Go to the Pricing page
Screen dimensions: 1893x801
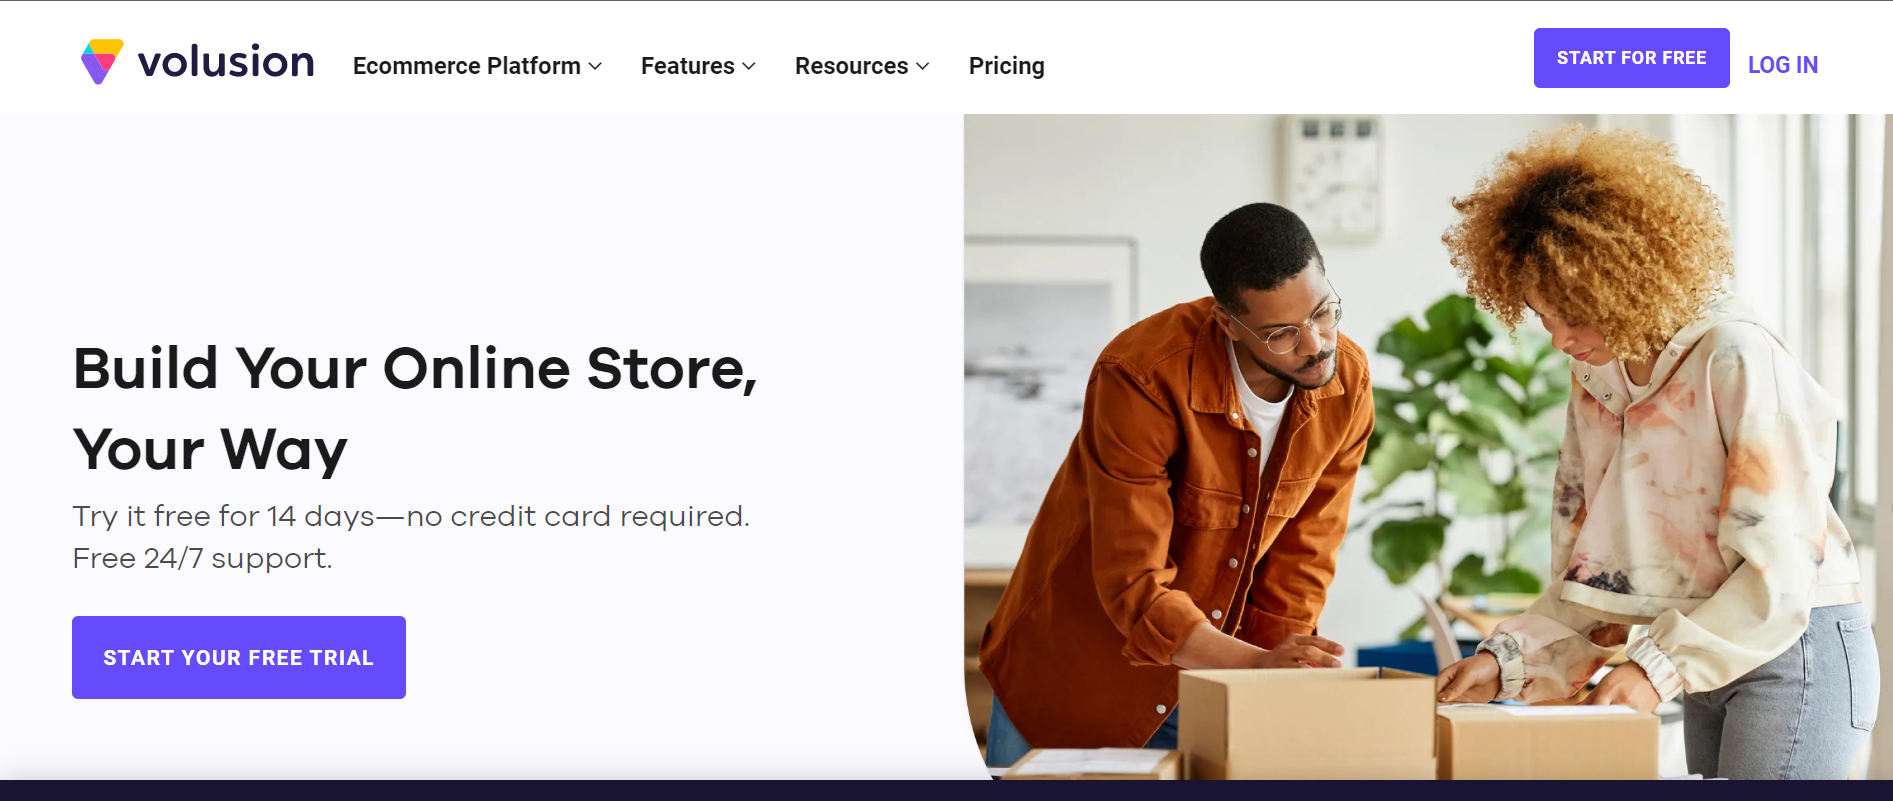tap(1006, 66)
